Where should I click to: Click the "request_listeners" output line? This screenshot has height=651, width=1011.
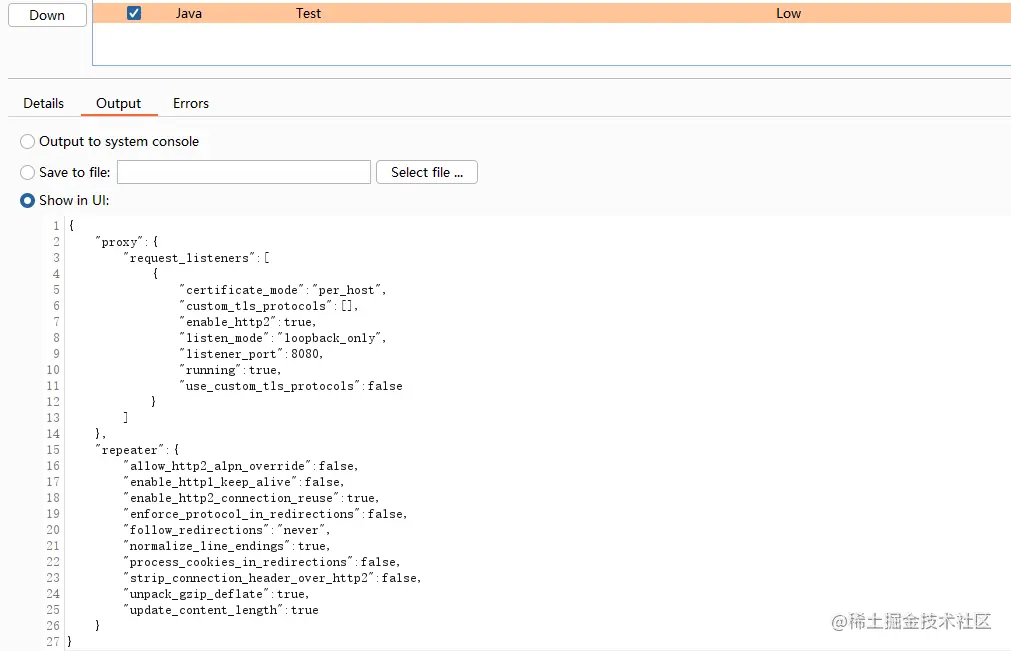point(197,258)
